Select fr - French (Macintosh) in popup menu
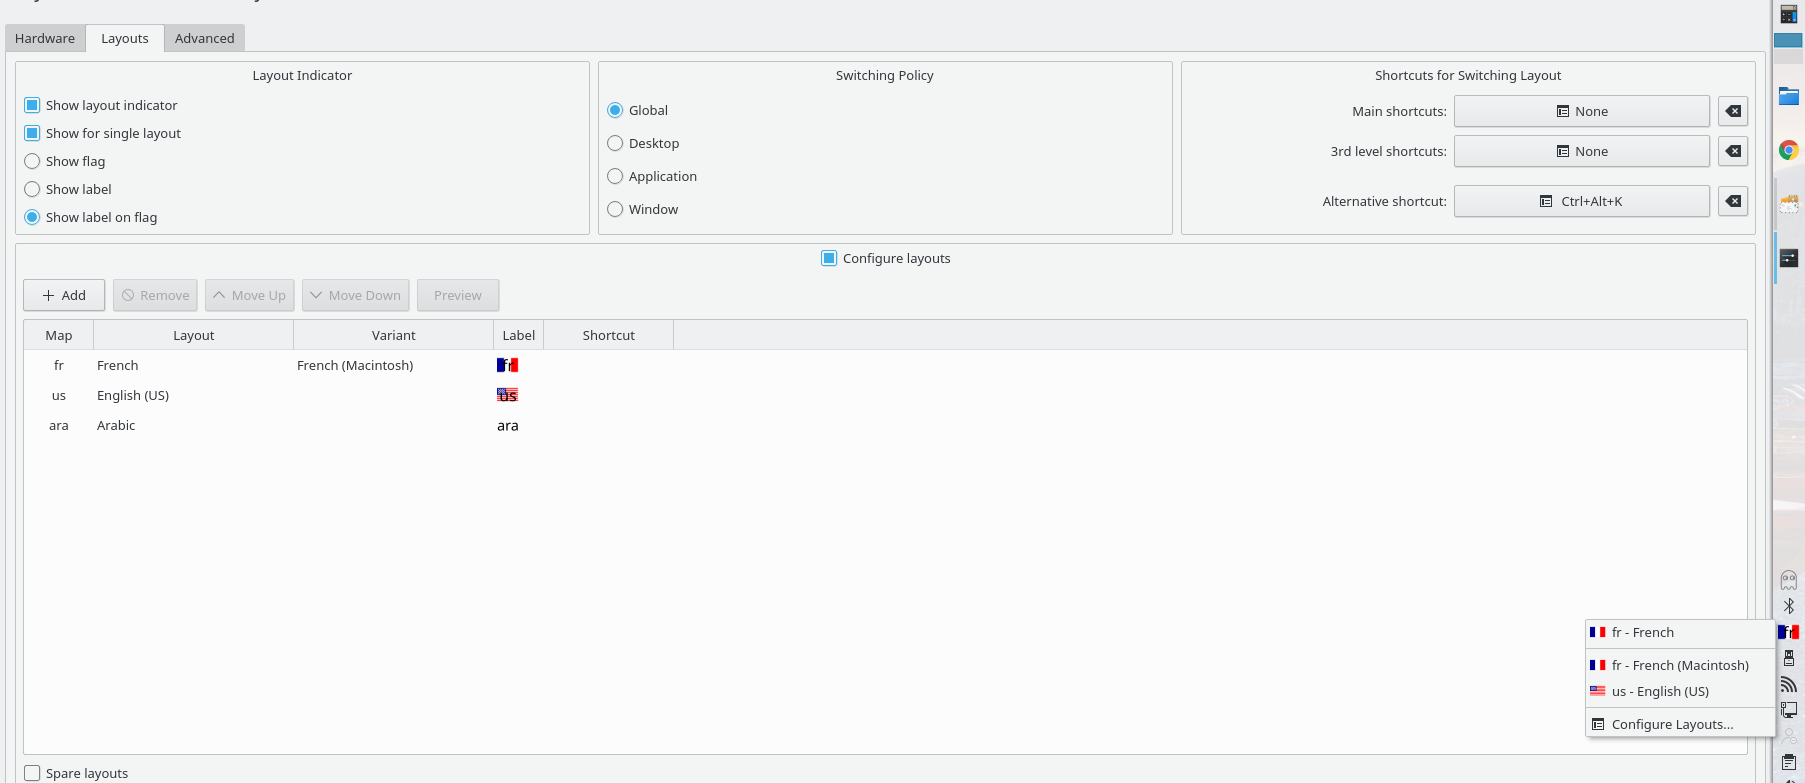This screenshot has height=783, width=1805. tap(1680, 665)
